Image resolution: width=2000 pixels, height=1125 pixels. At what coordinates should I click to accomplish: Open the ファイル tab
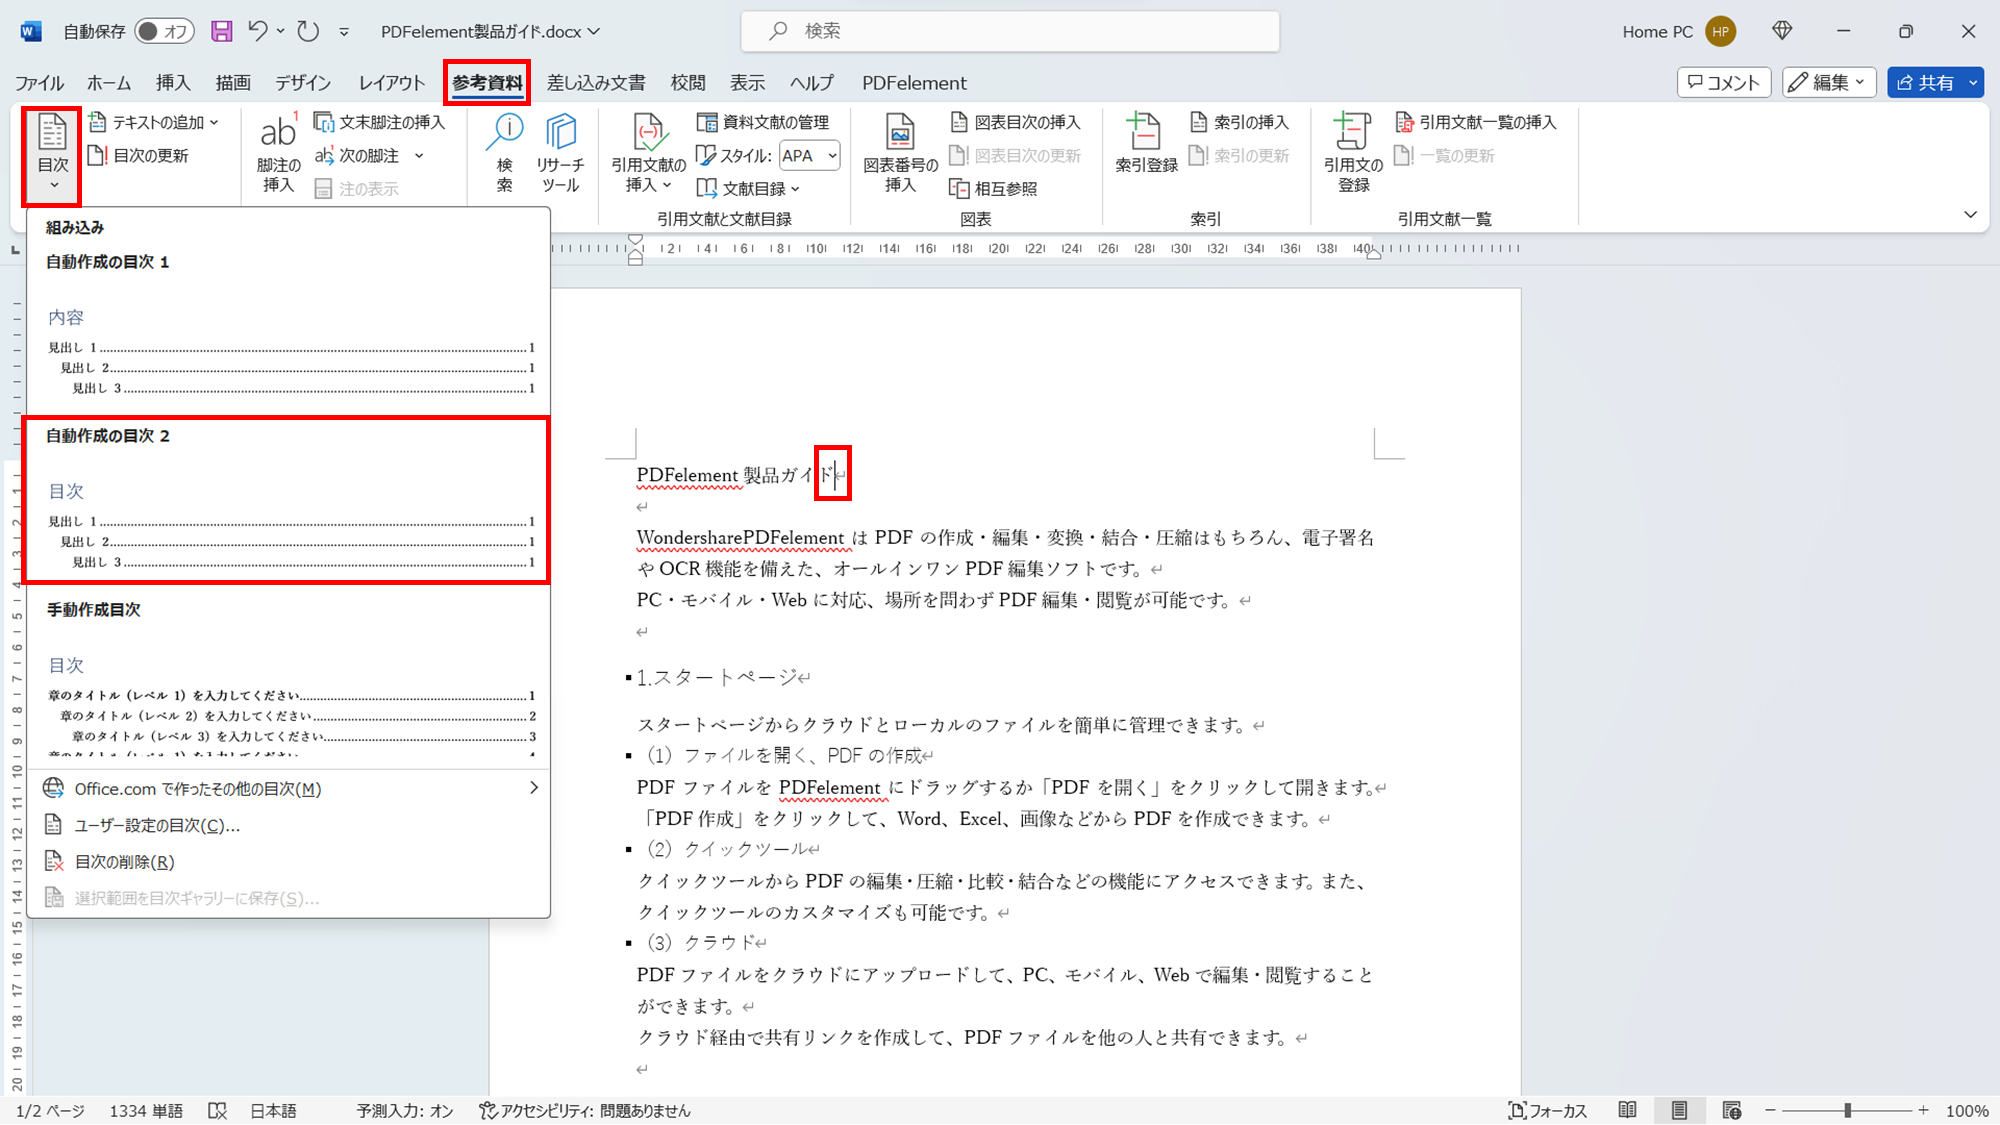39,83
